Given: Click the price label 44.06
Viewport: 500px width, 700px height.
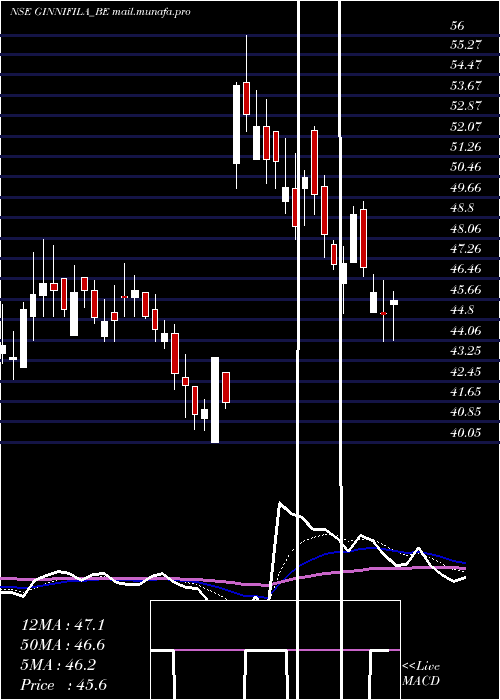Looking at the screenshot, I should 466,331.
